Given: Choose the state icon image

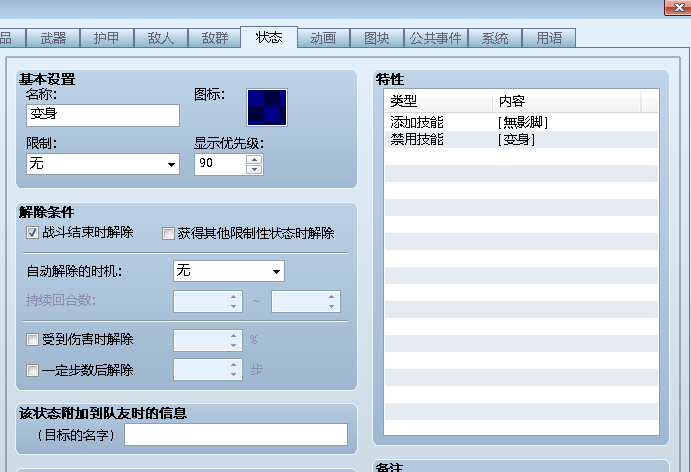Looking at the screenshot, I should (267, 108).
